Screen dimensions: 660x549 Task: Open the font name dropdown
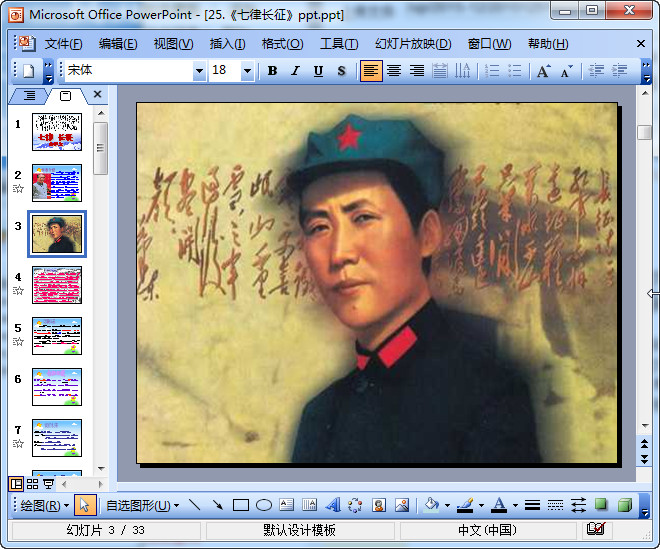(x=200, y=71)
